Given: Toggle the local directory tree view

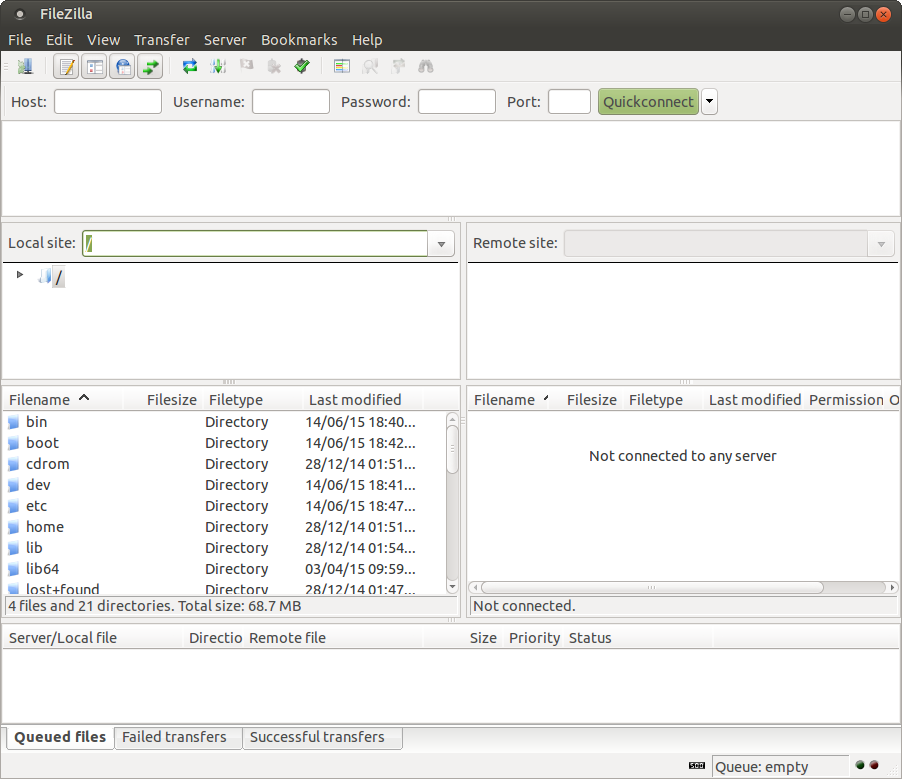Looking at the screenshot, I should coord(95,66).
